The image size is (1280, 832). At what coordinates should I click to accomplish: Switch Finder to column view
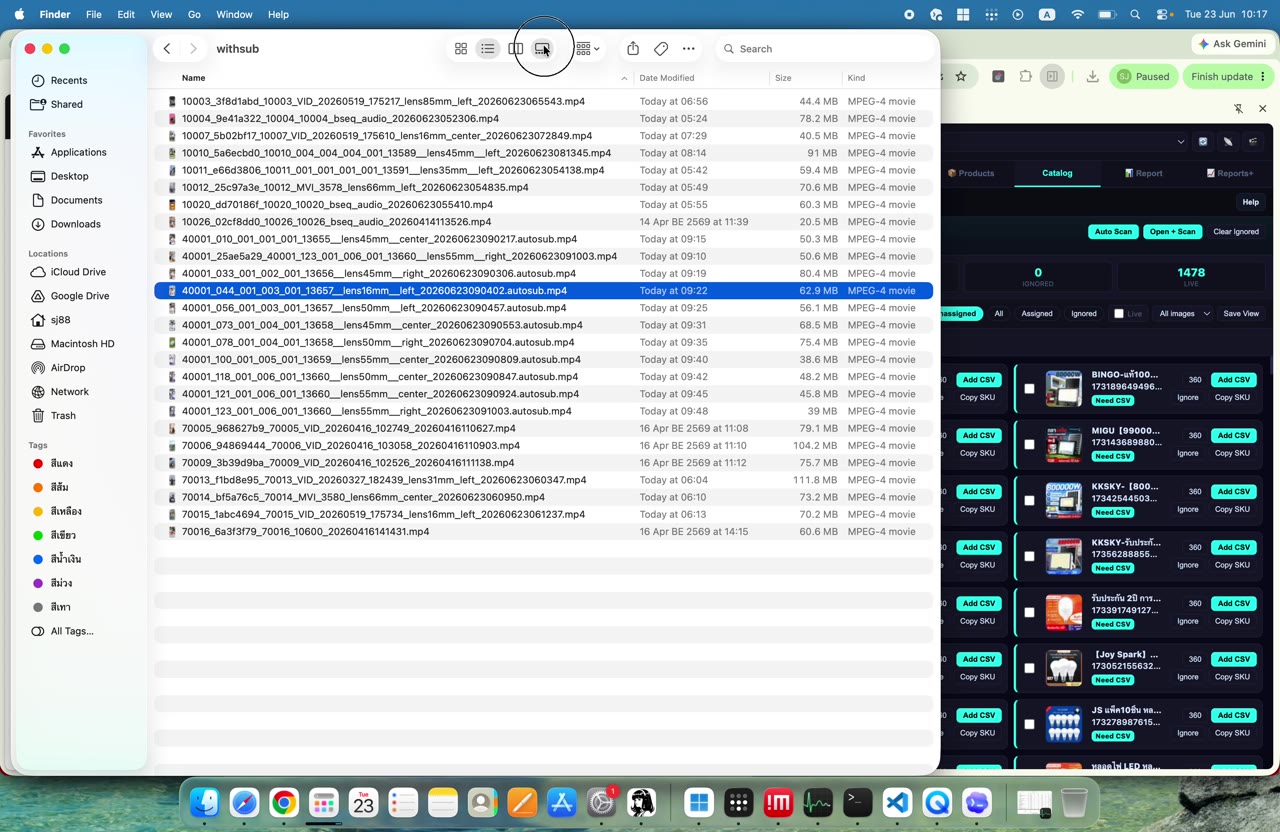515,48
